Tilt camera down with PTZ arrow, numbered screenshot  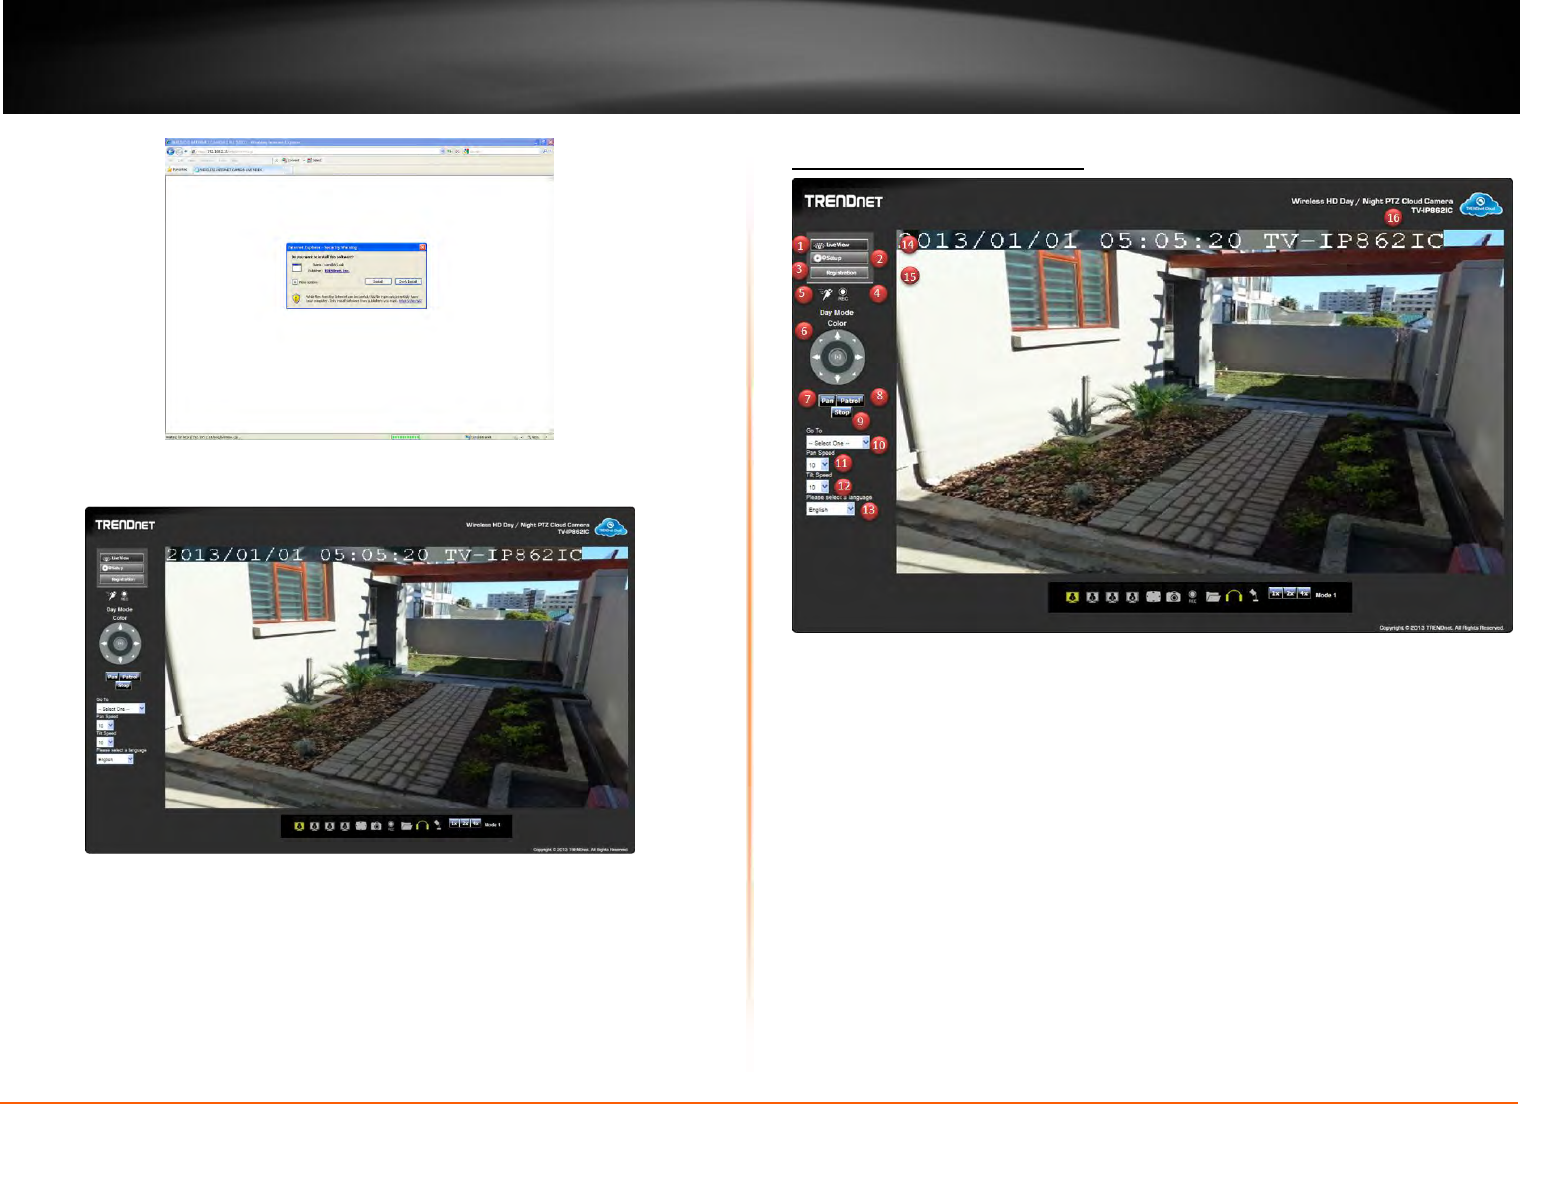click(x=837, y=378)
